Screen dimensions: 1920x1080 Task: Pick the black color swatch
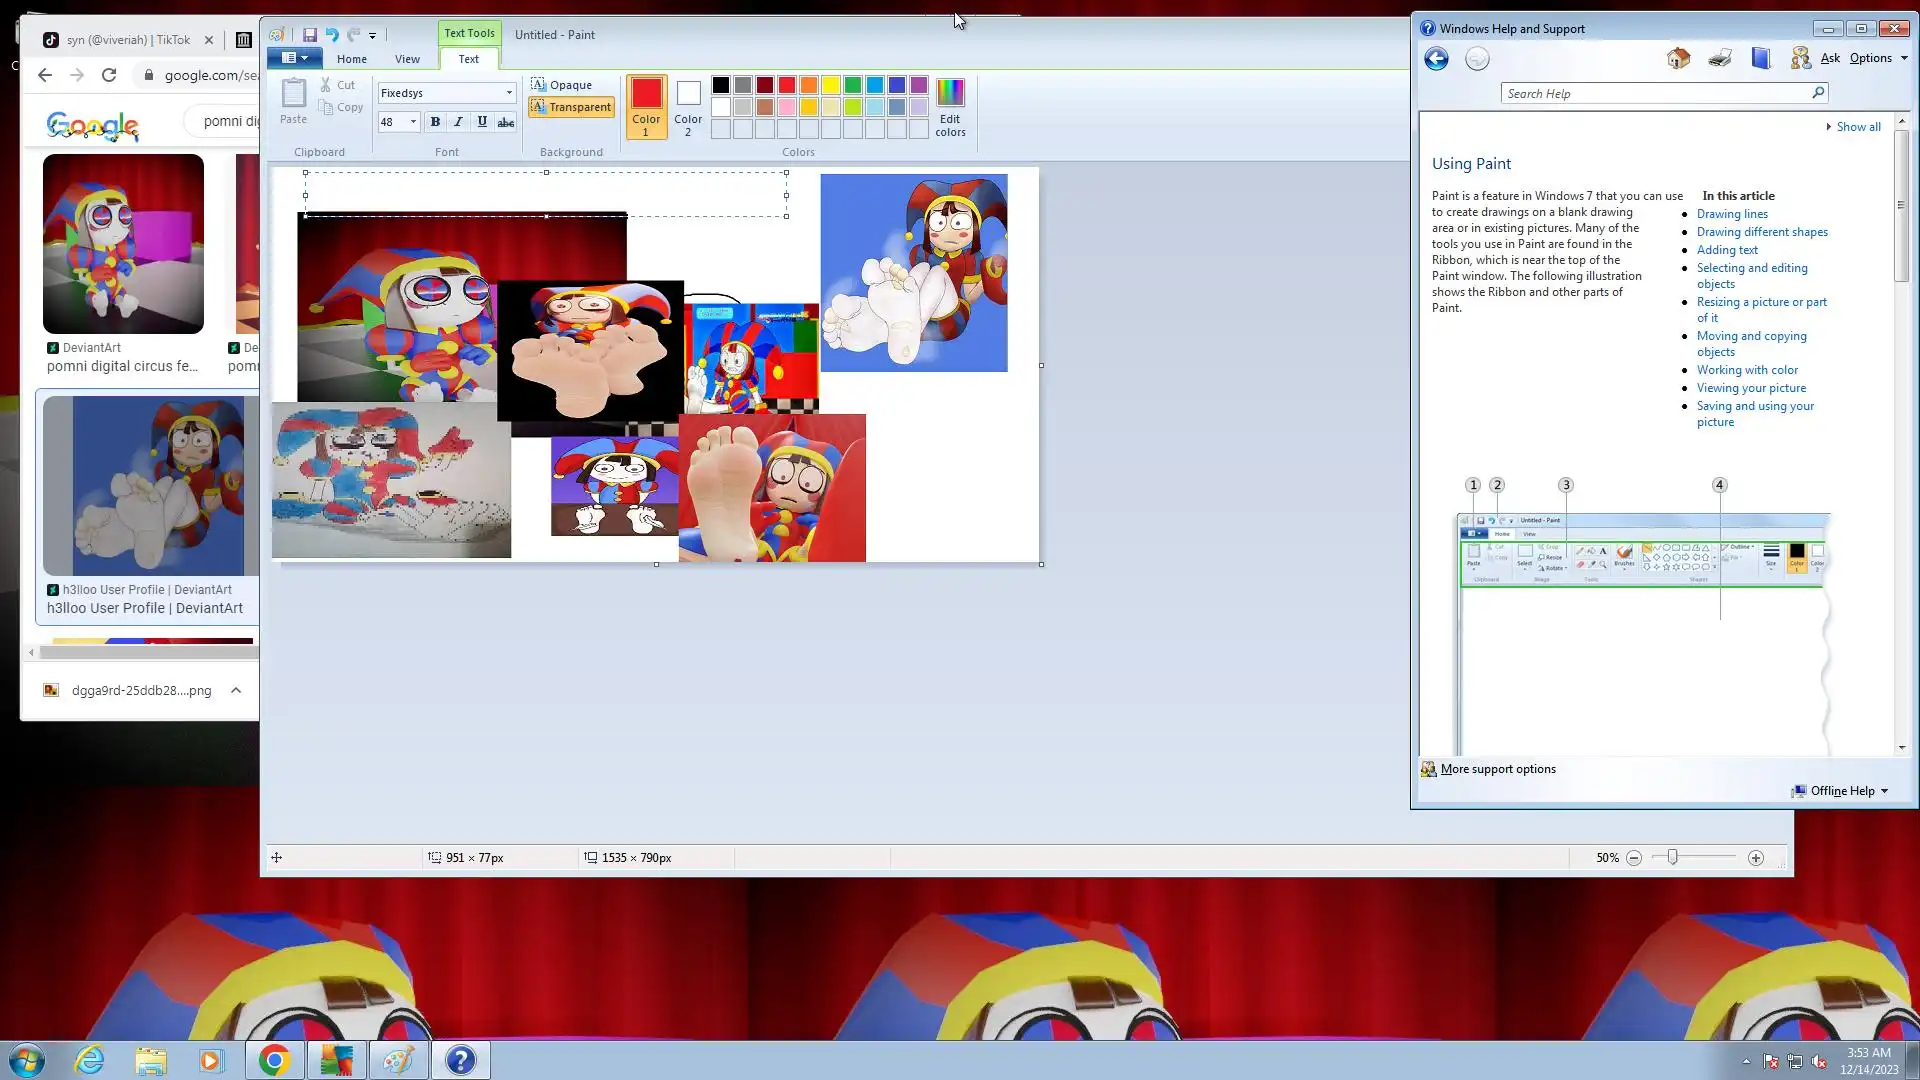pos(721,85)
